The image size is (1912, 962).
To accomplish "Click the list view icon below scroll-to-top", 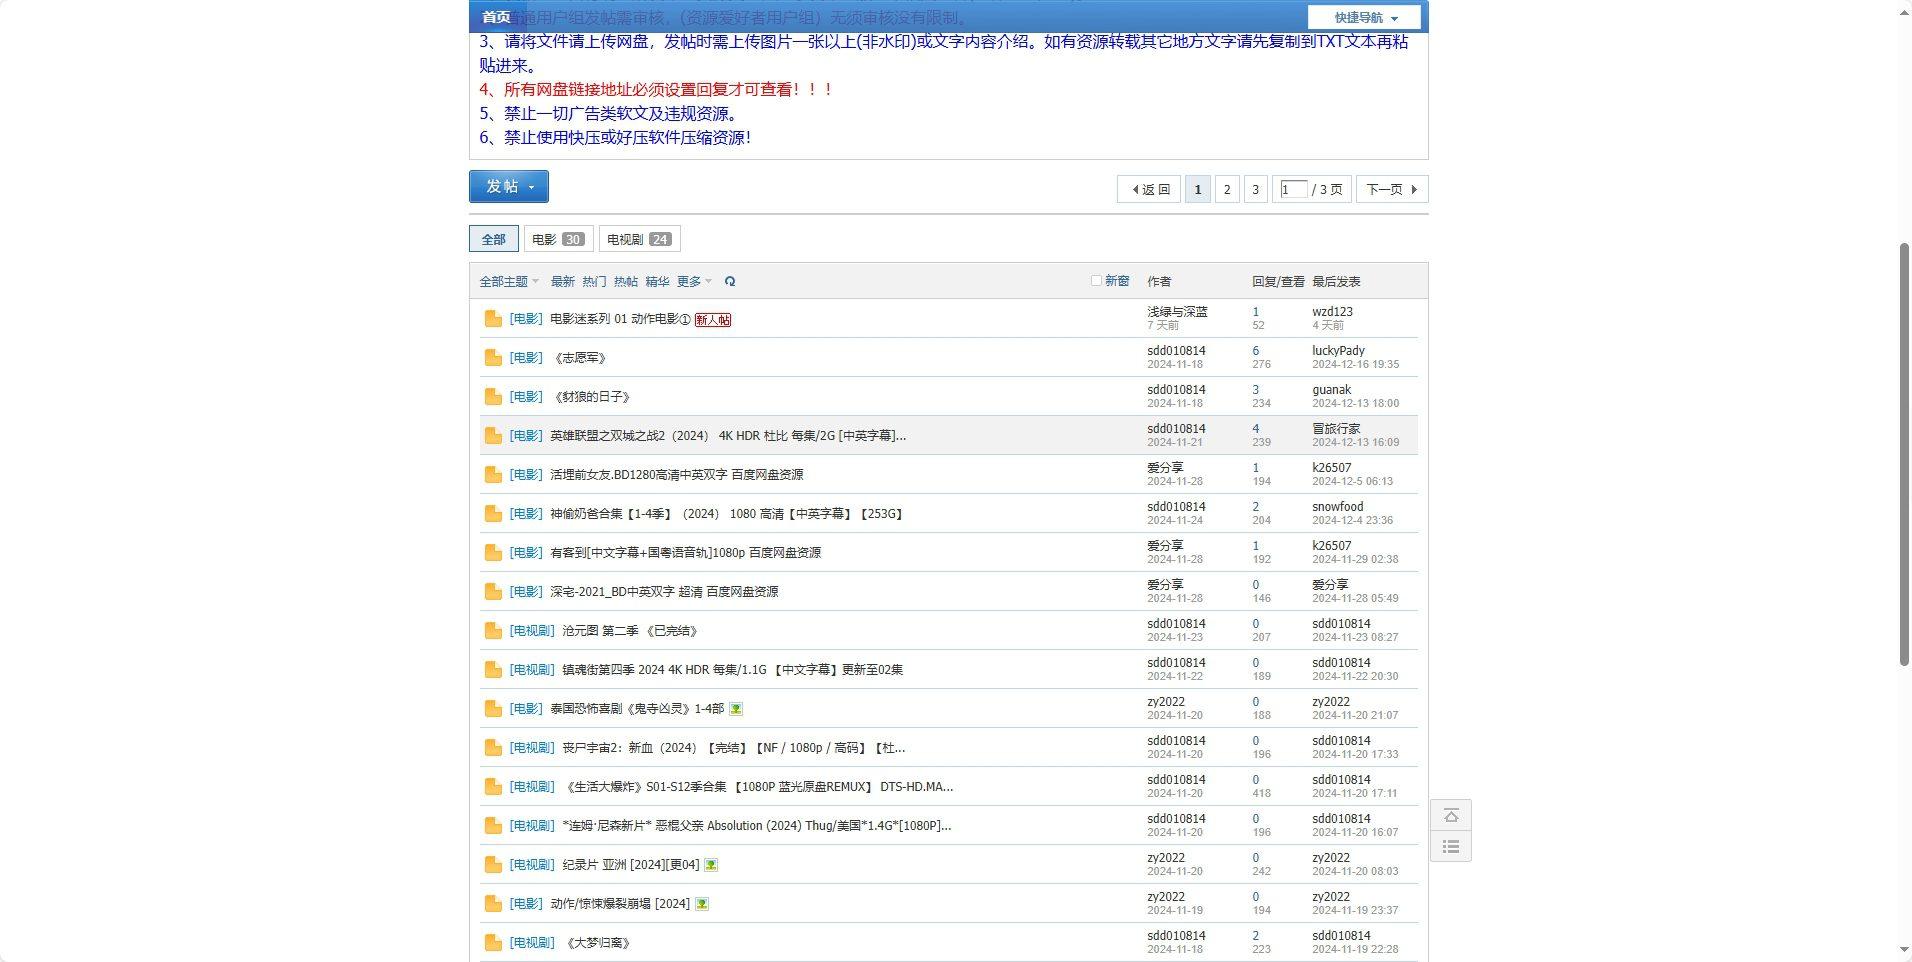I will (x=1451, y=847).
